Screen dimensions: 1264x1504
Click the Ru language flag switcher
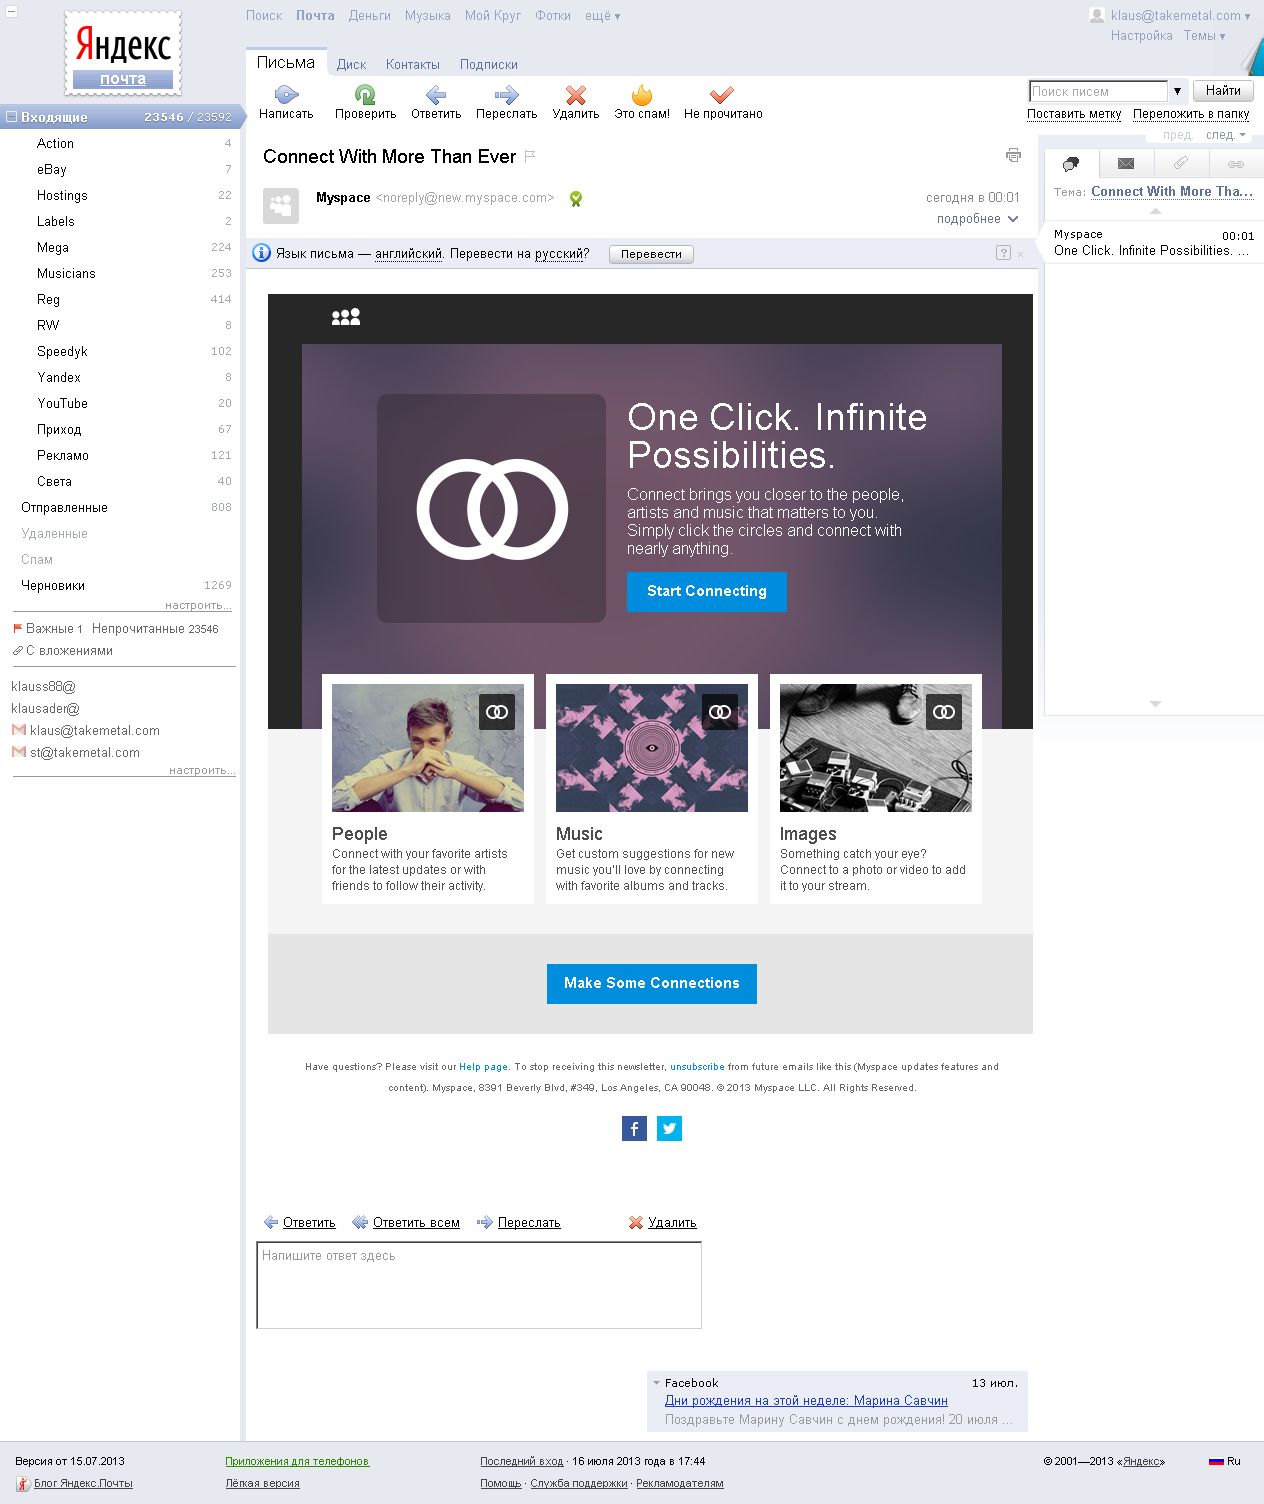pyautogui.click(x=1225, y=1461)
